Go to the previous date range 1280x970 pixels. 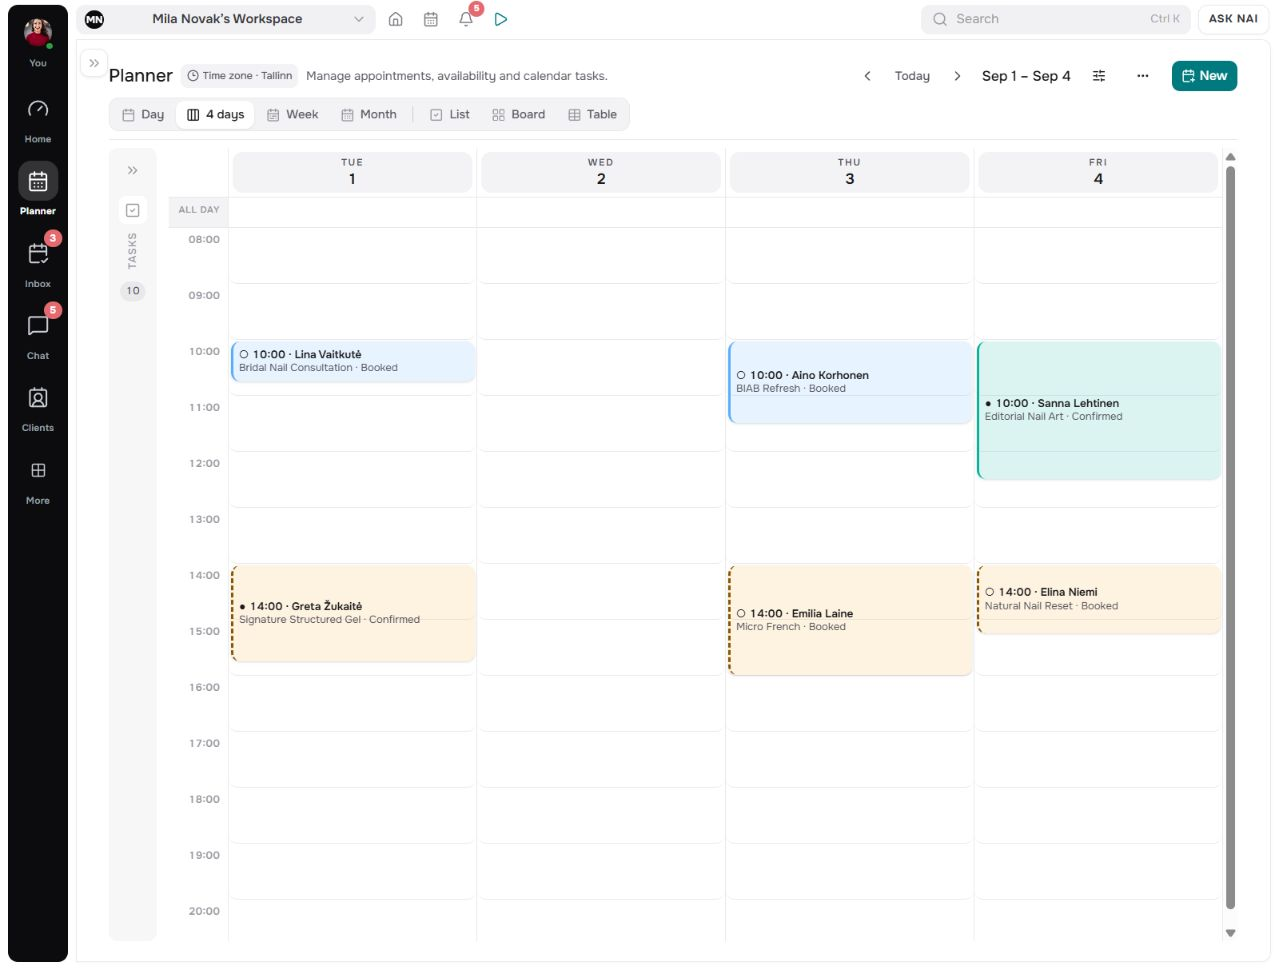click(868, 76)
